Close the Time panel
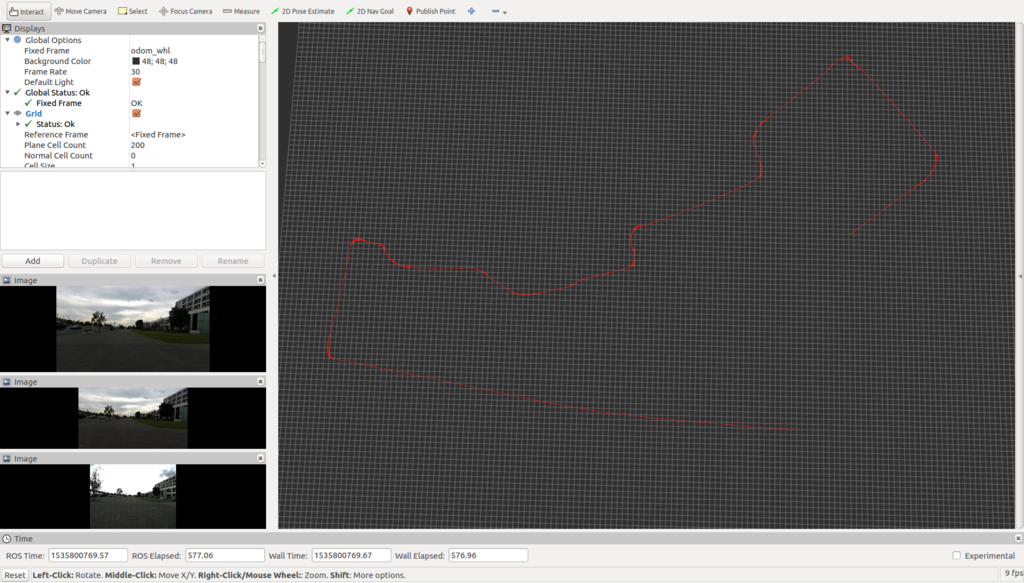 pyautogui.click(x=1018, y=539)
